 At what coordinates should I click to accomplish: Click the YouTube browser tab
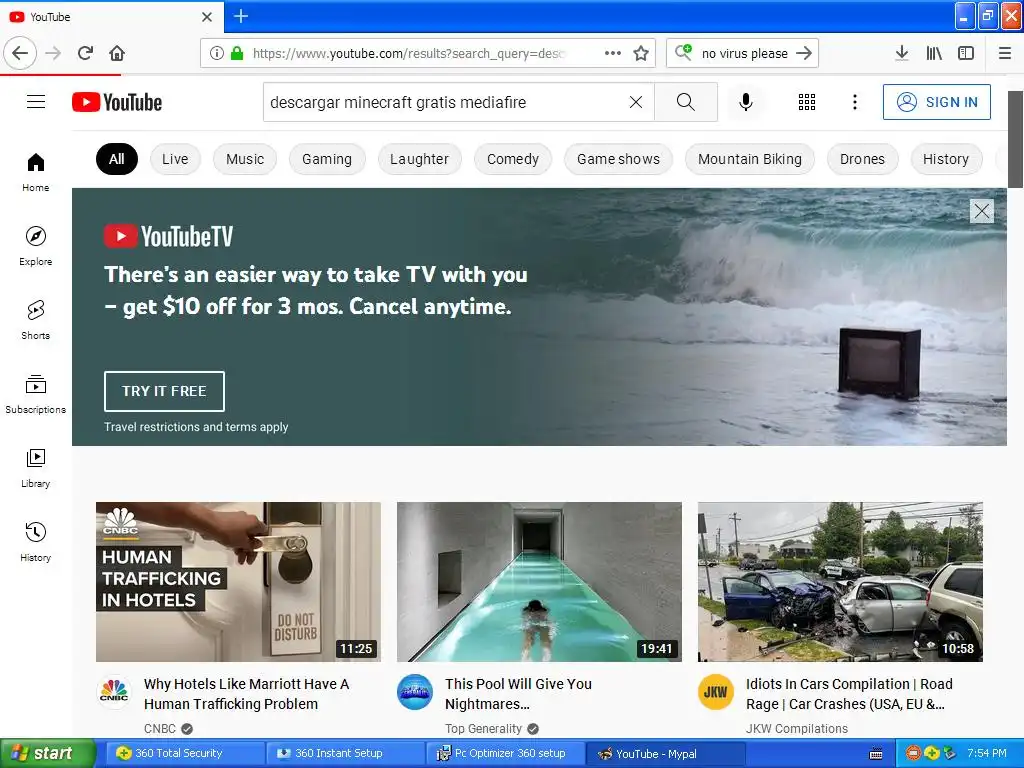pos(111,16)
